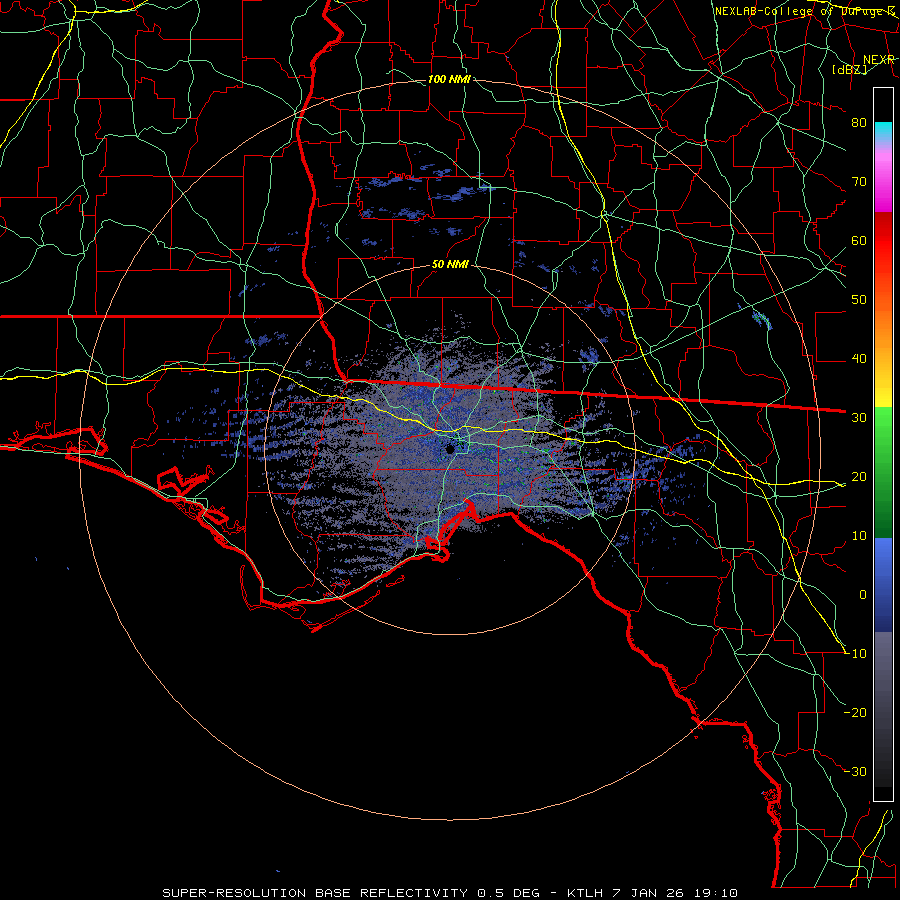
Task: Click the "30" value on the dBZ scale
Action: [x=859, y=417]
